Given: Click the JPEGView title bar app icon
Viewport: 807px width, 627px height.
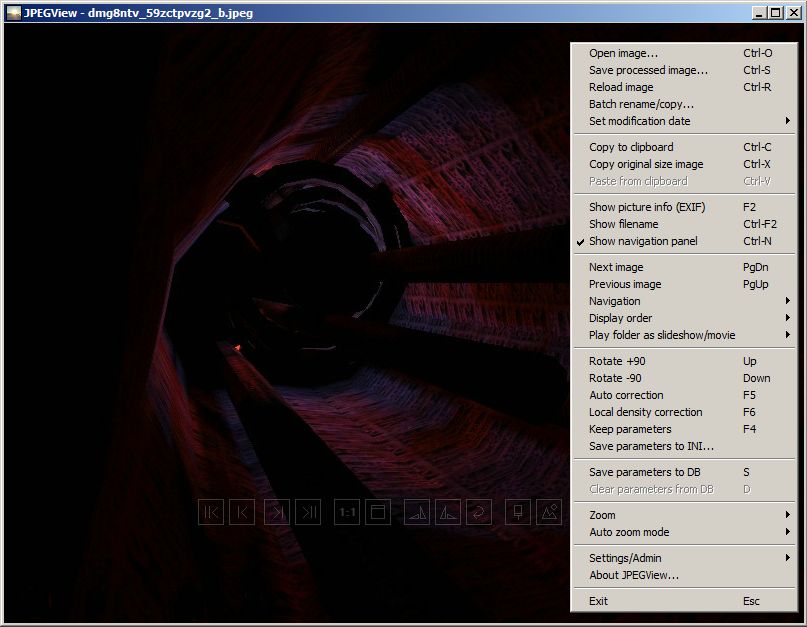Looking at the screenshot, I should (13, 13).
